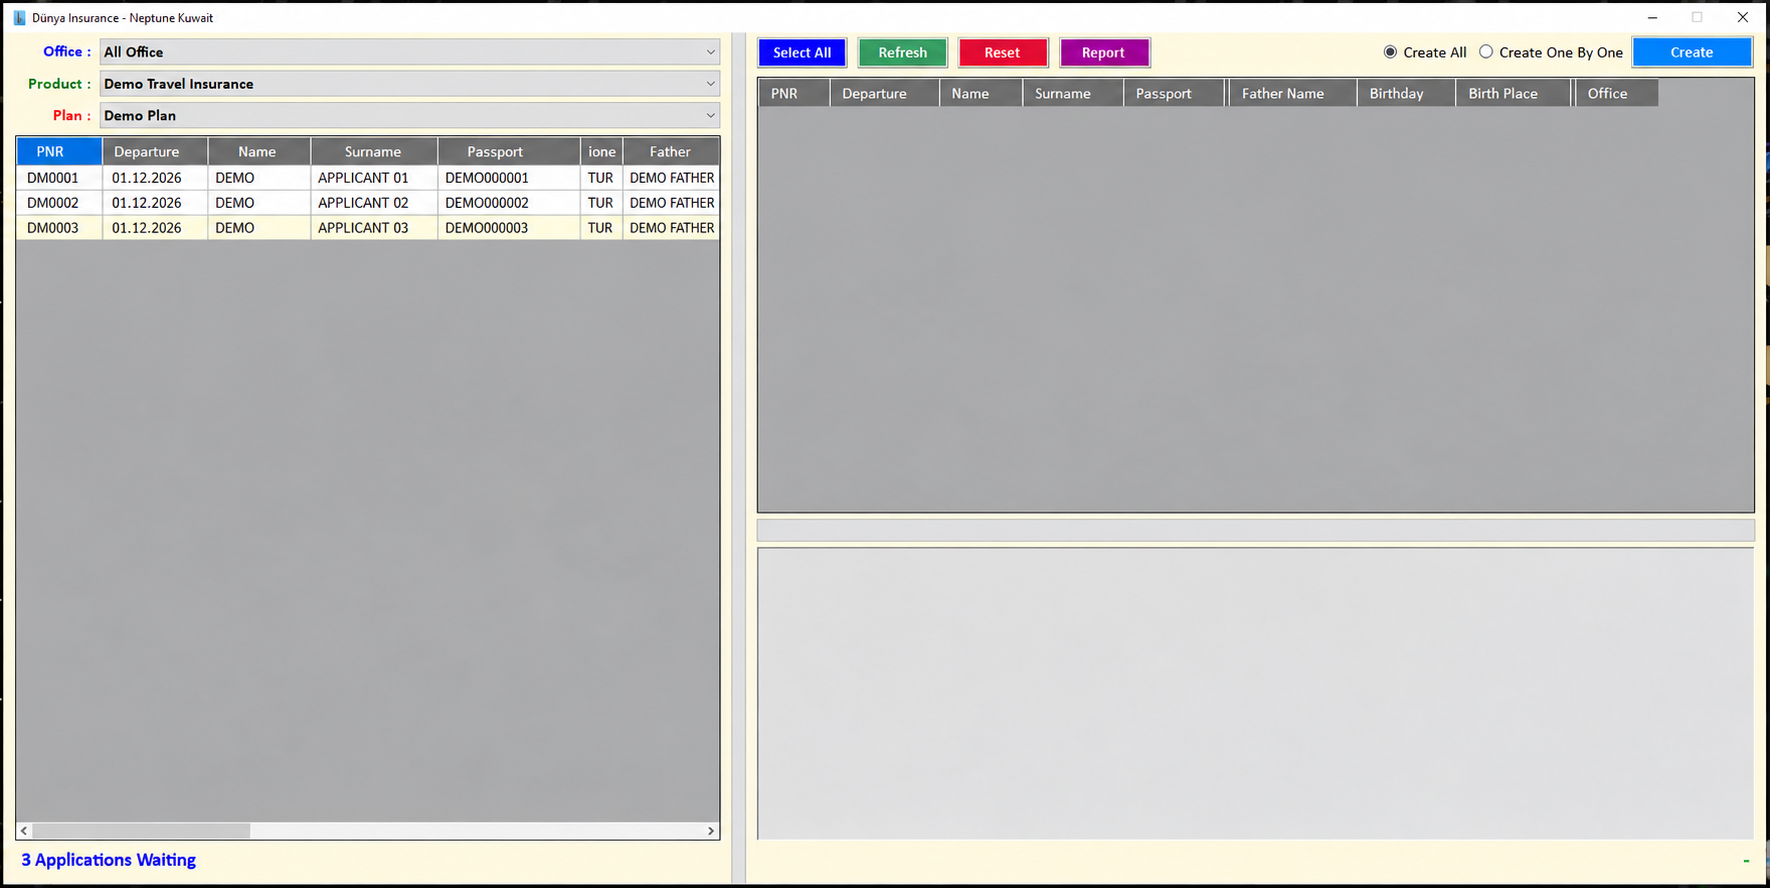
Task: Click the APPLICANT 01 surname cell
Action: point(374,178)
